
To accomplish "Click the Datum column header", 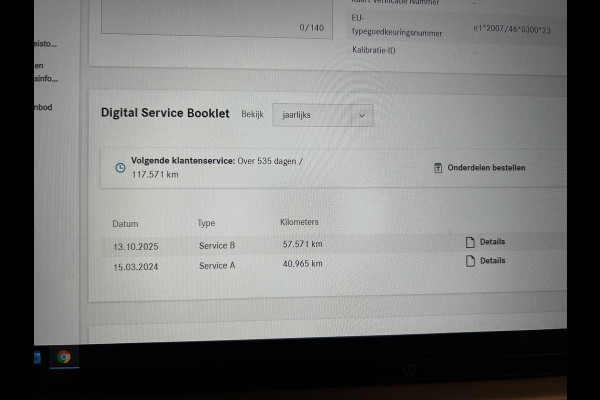I will tap(125, 224).
